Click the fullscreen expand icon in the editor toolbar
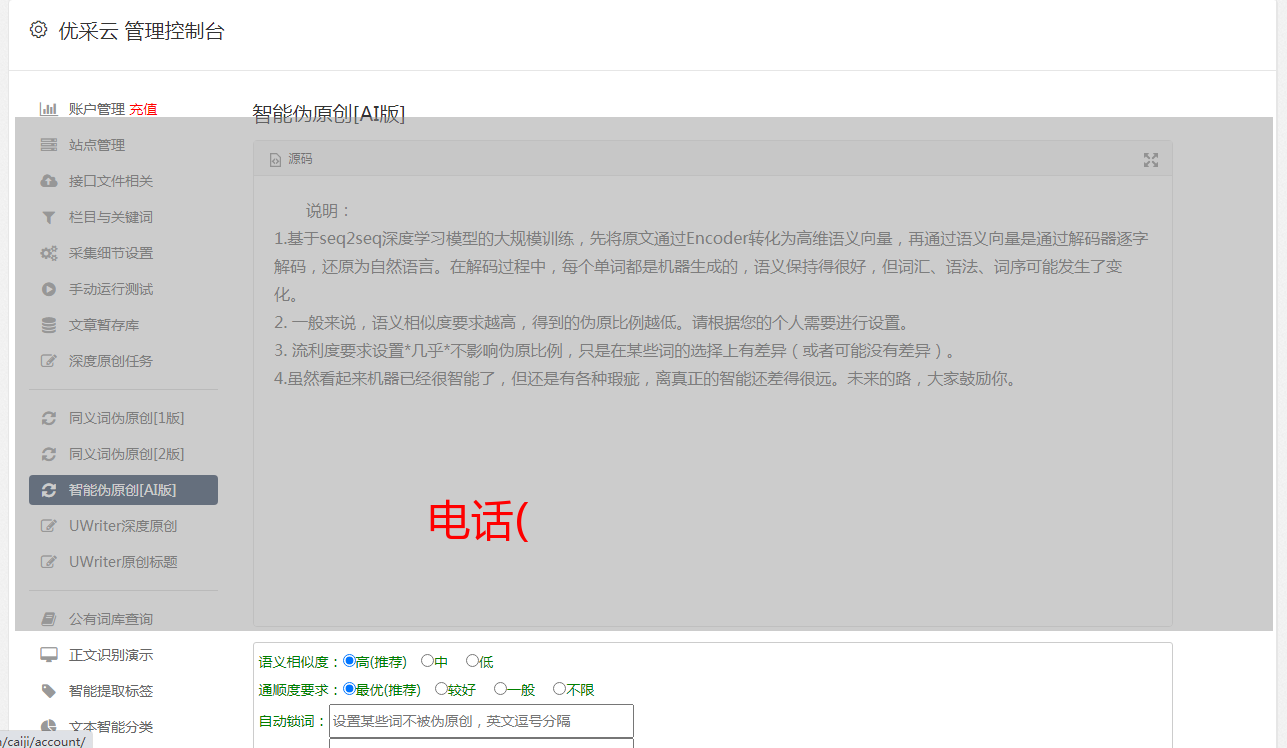Viewport: 1287px width, 748px height. click(1151, 160)
